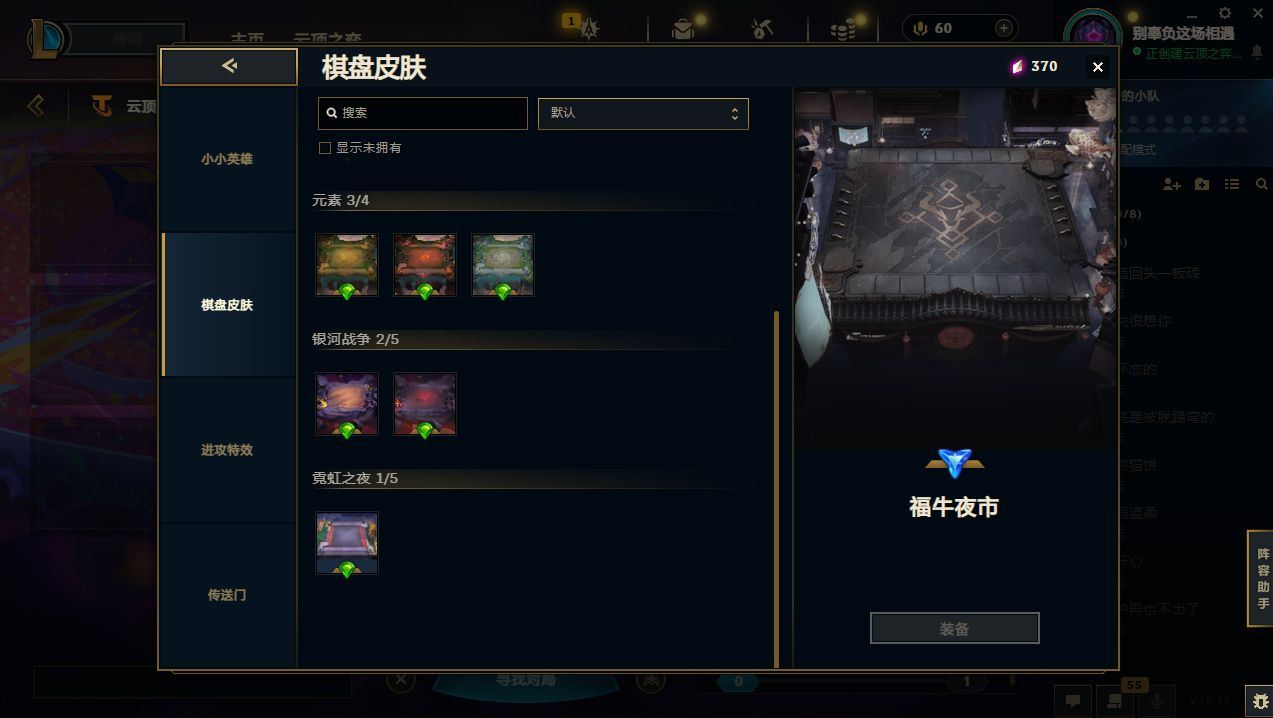Open the friend list view options icon
The width and height of the screenshot is (1273, 718).
click(x=1232, y=185)
